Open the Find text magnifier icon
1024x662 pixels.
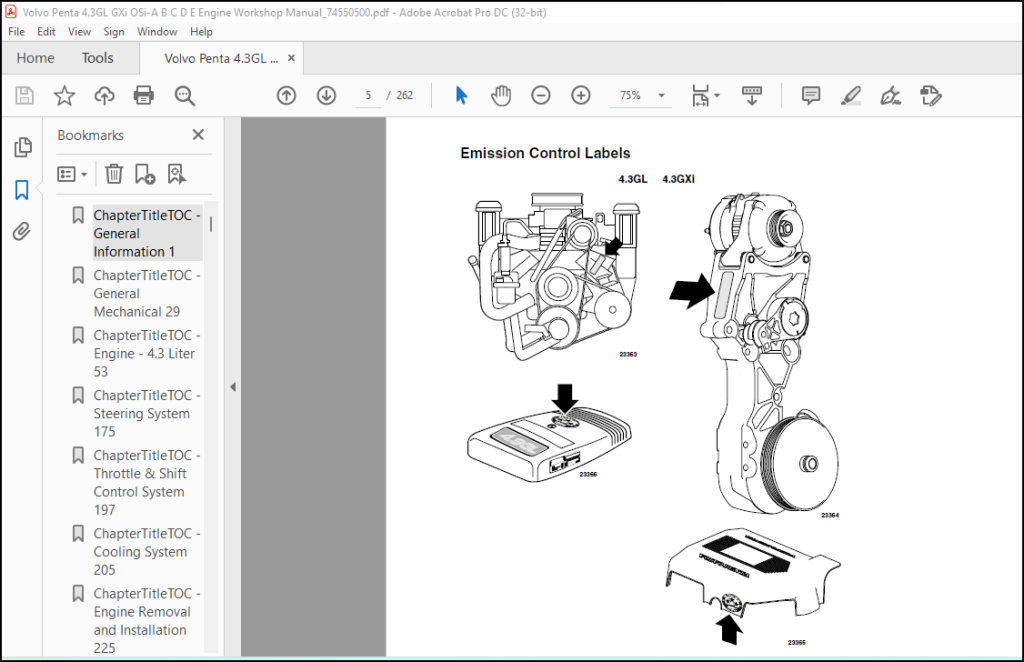185,95
